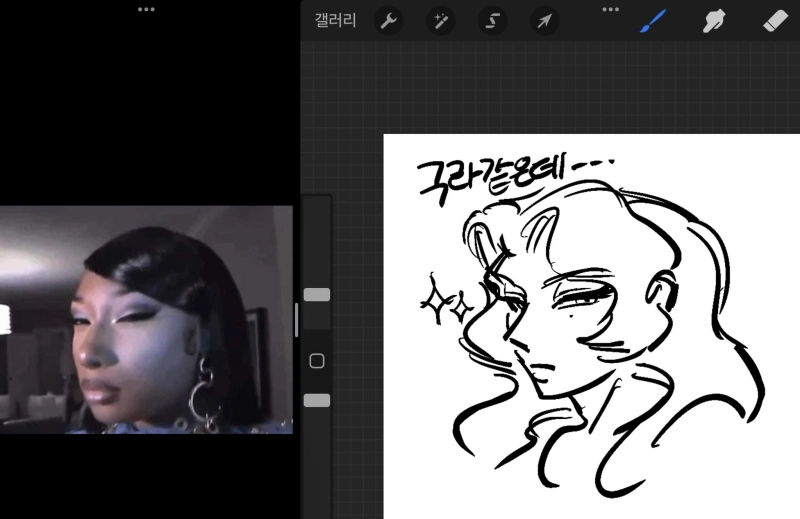Screen dimensions: 800x519
Task: Select the Eraser tool
Action: (775, 20)
